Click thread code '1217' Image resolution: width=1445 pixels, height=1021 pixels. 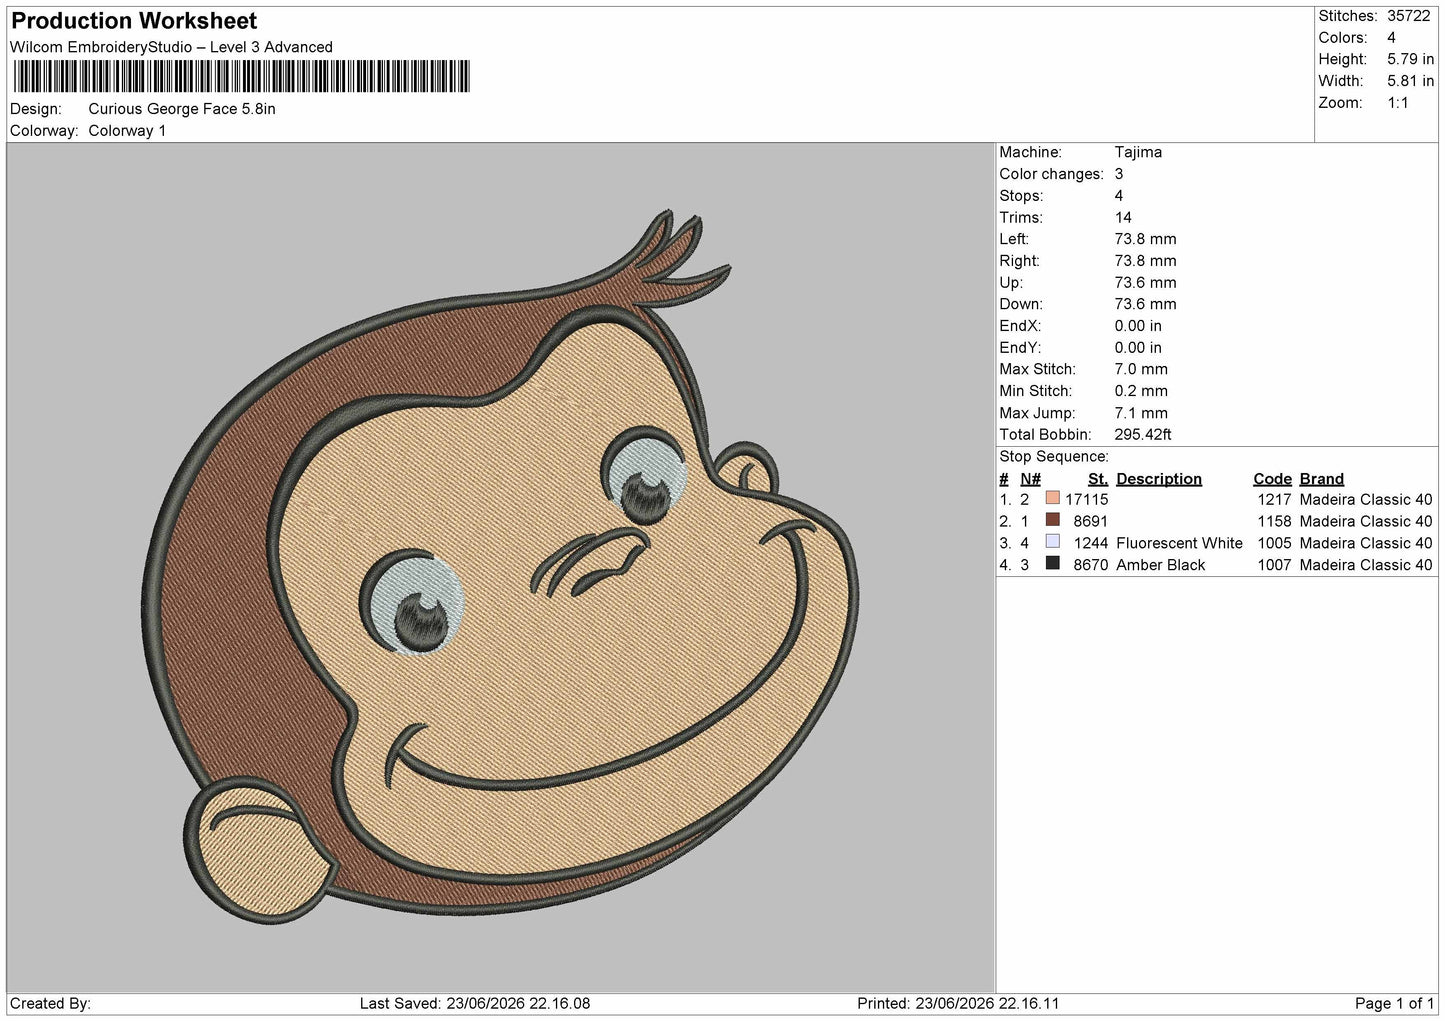(x=1275, y=499)
